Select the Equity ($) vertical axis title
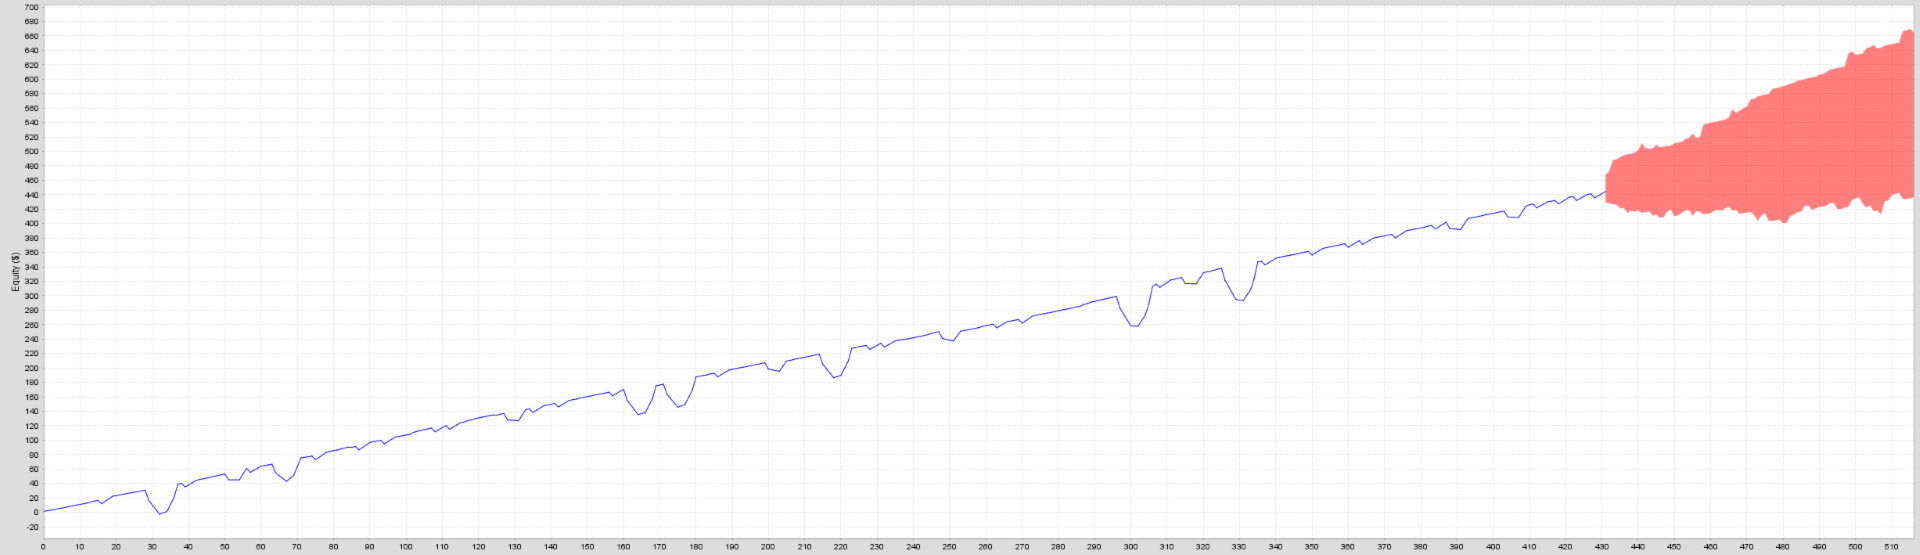This screenshot has height=555, width=1920. [16, 272]
